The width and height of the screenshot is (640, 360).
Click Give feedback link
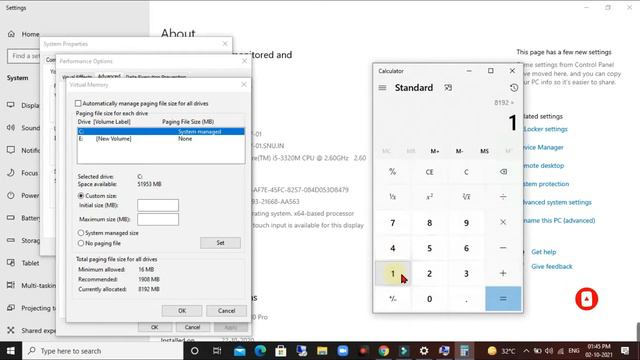tap(552, 266)
